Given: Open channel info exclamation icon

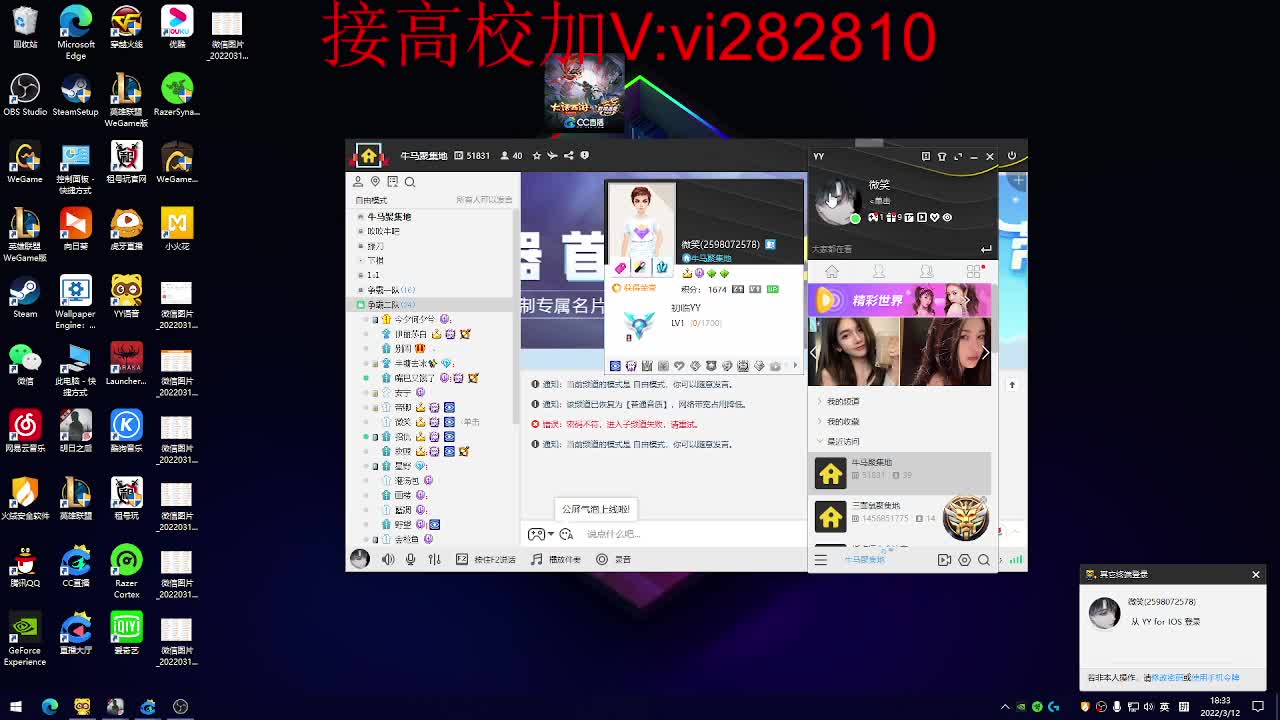Looking at the screenshot, I should (585, 156).
